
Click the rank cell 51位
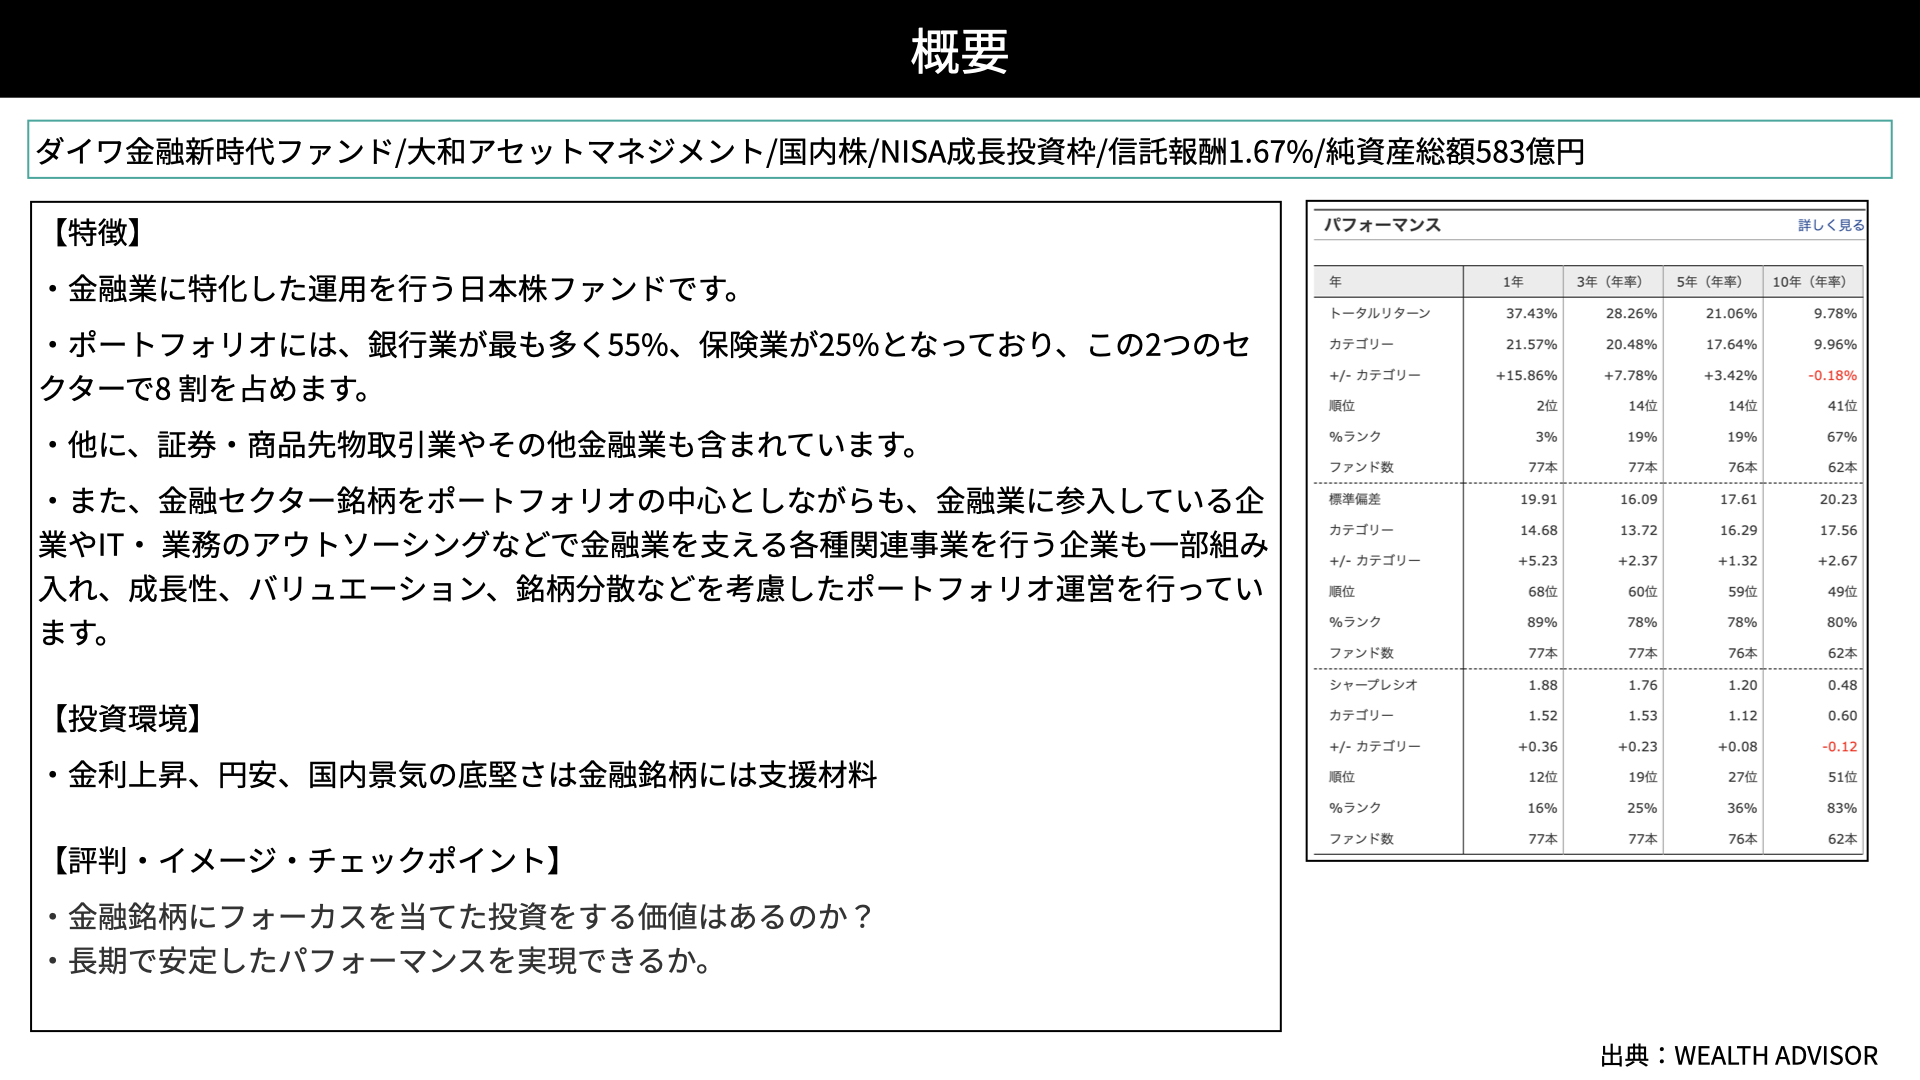1842,777
